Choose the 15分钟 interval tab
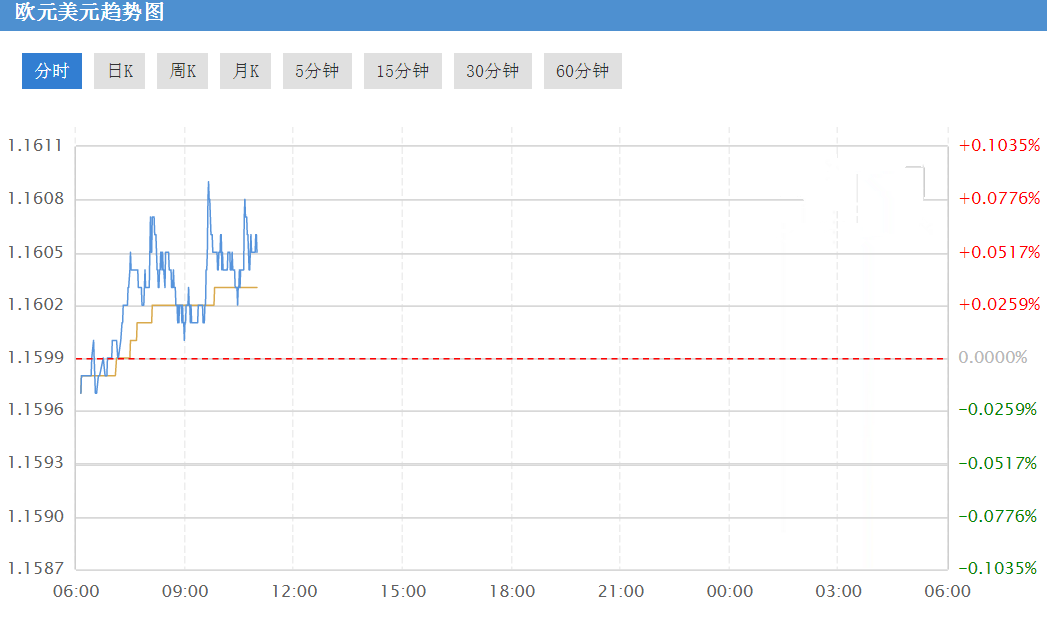 coord(403,71)
